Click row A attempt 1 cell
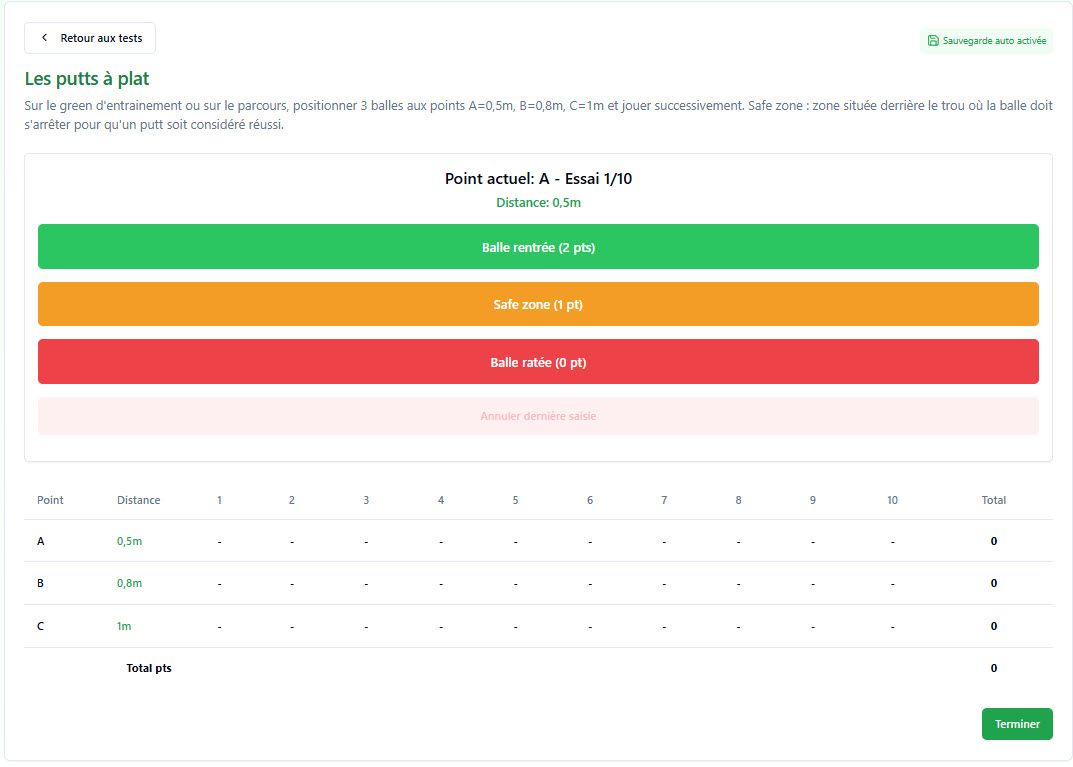 219,542
